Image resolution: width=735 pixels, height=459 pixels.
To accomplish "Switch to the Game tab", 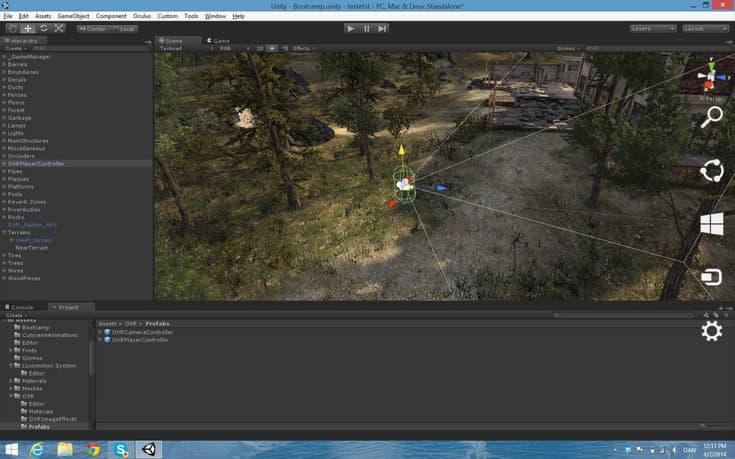I will [218, 41].
